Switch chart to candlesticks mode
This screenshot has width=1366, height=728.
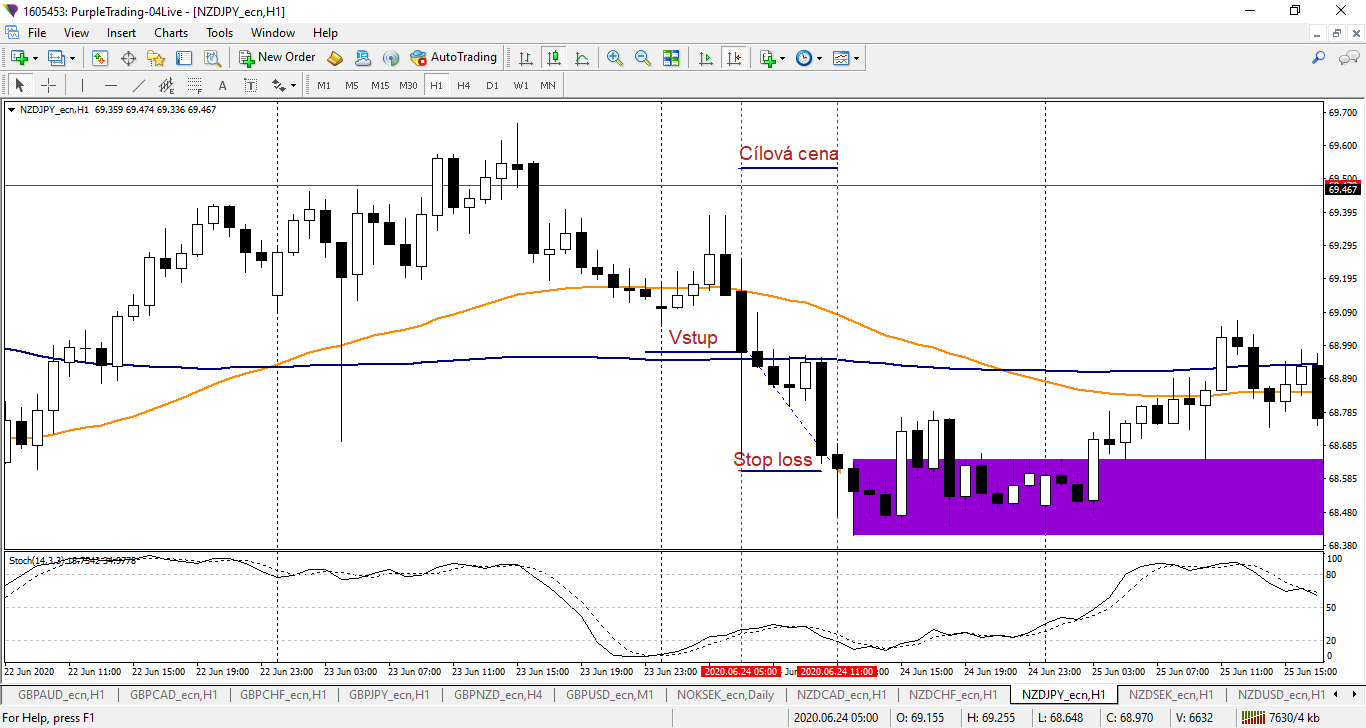click(x=554, y=58)
